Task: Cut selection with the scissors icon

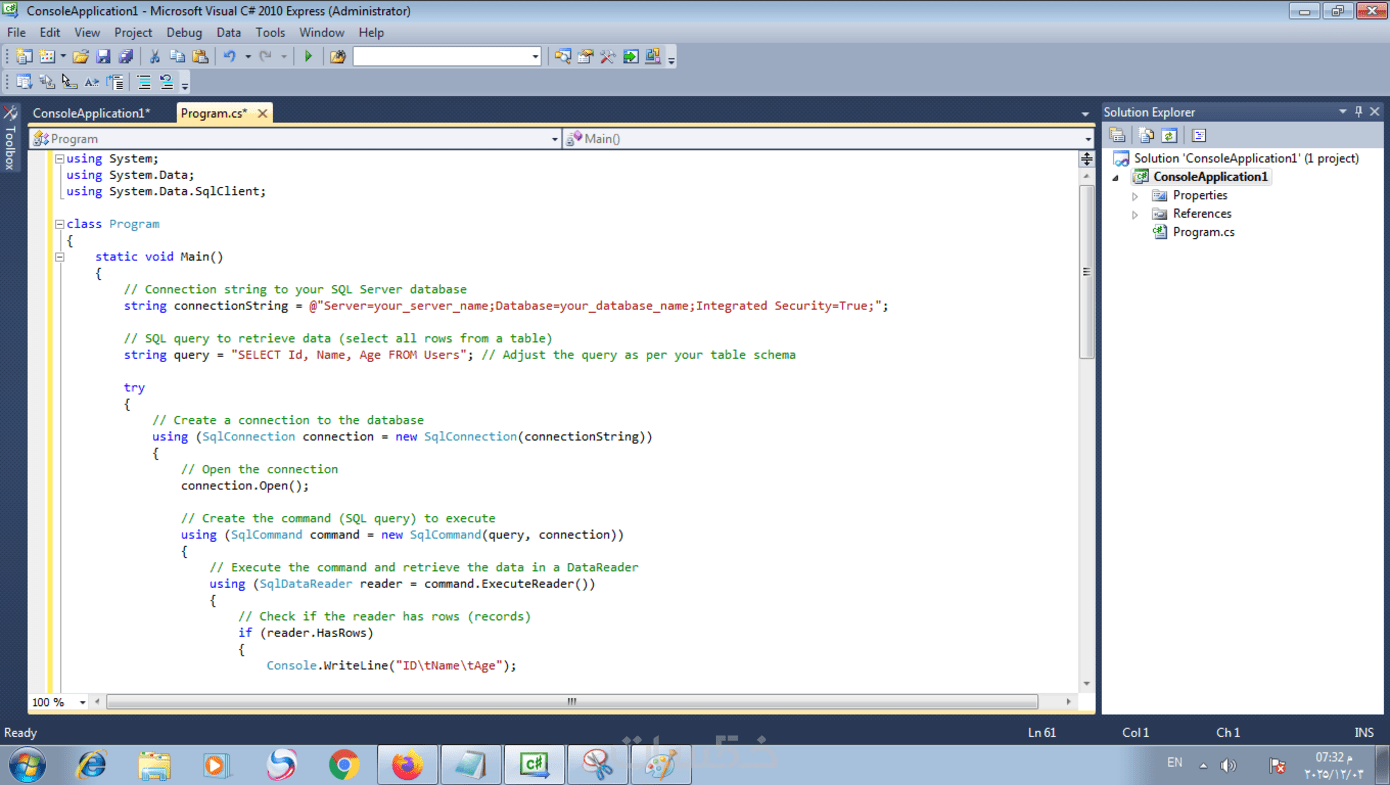Action: 155,57
